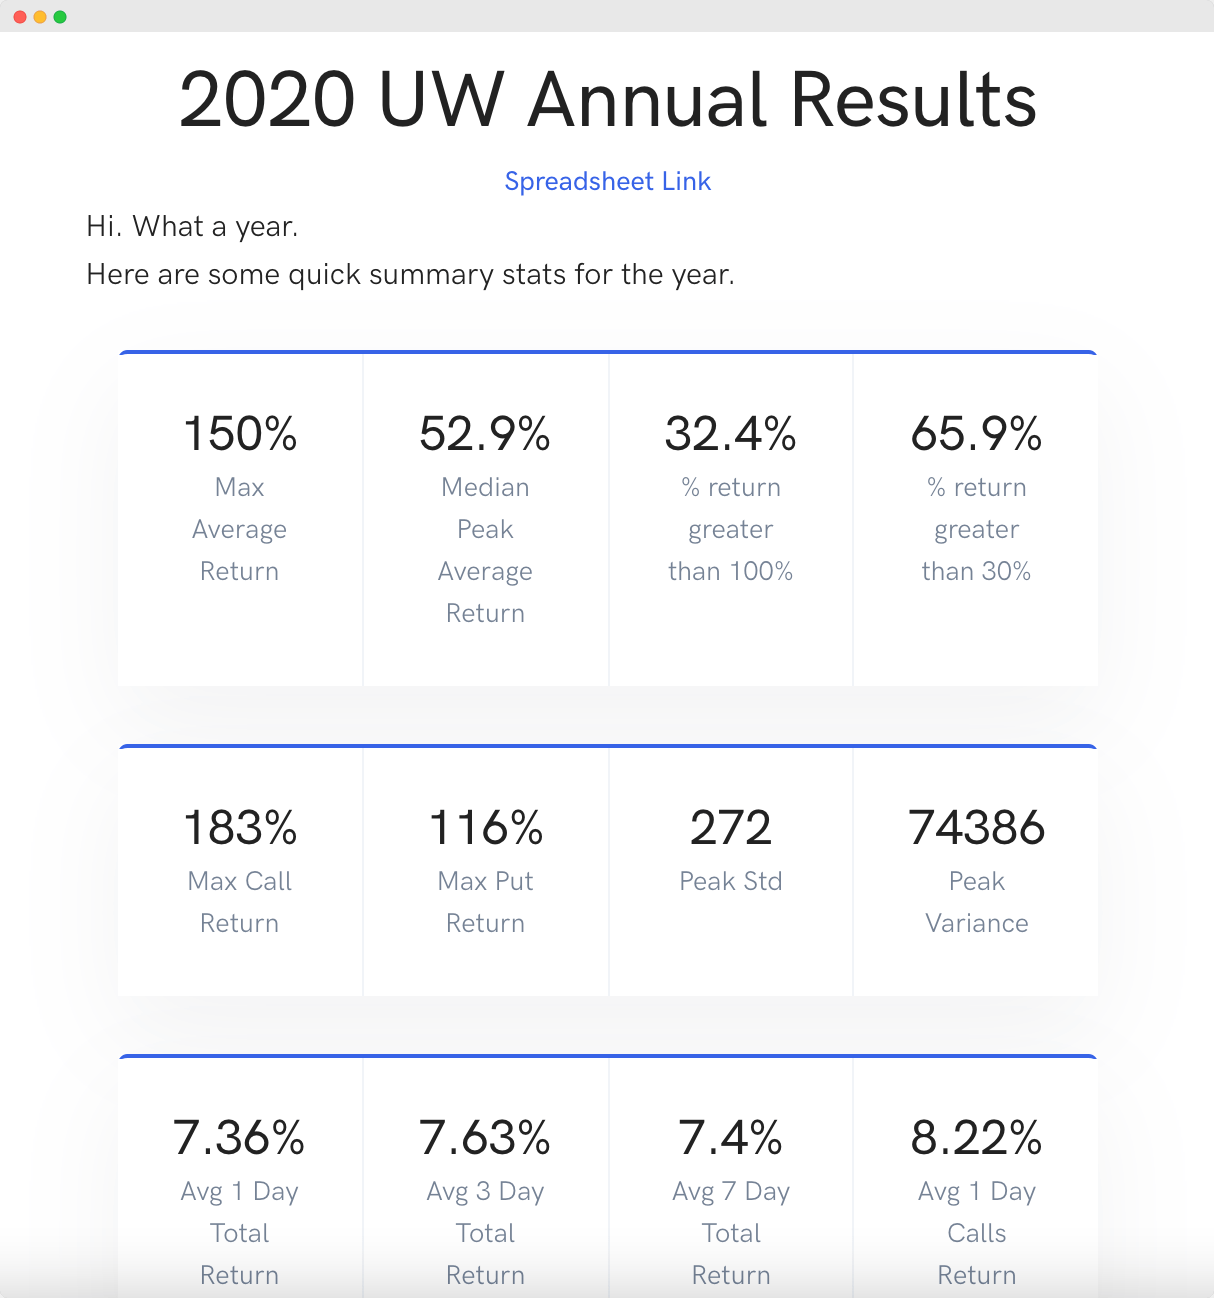The image size is (1214, 1298).
Task: Open the Spreadsheet Link
Action: click(x=607, y=181)
